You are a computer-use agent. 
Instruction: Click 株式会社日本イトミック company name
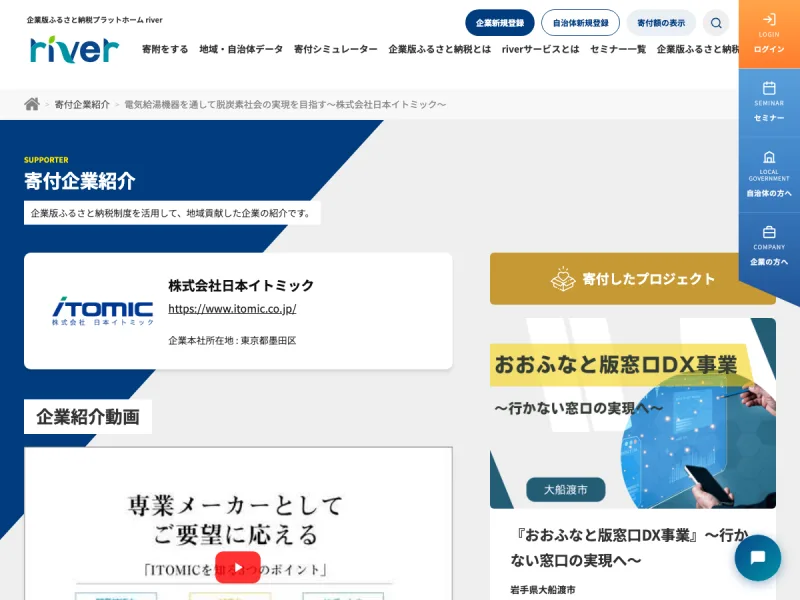point(241,285)
